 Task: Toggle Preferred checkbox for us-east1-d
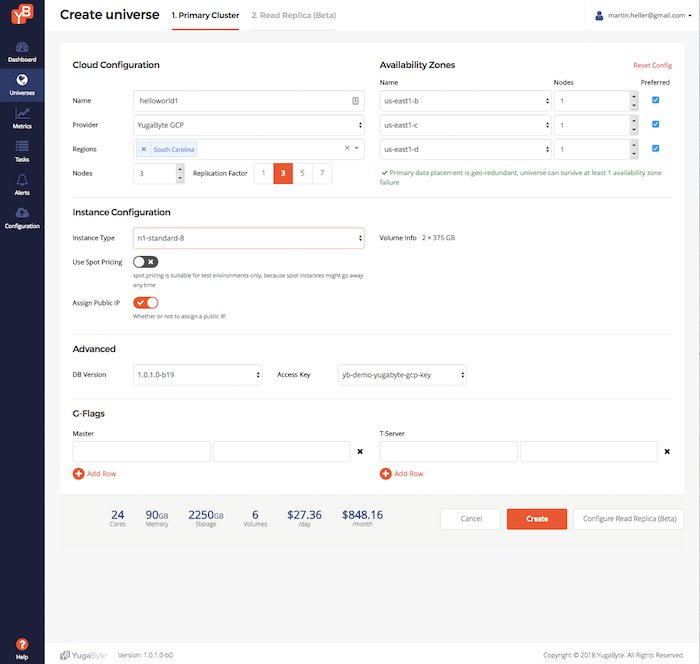point(655,148)
